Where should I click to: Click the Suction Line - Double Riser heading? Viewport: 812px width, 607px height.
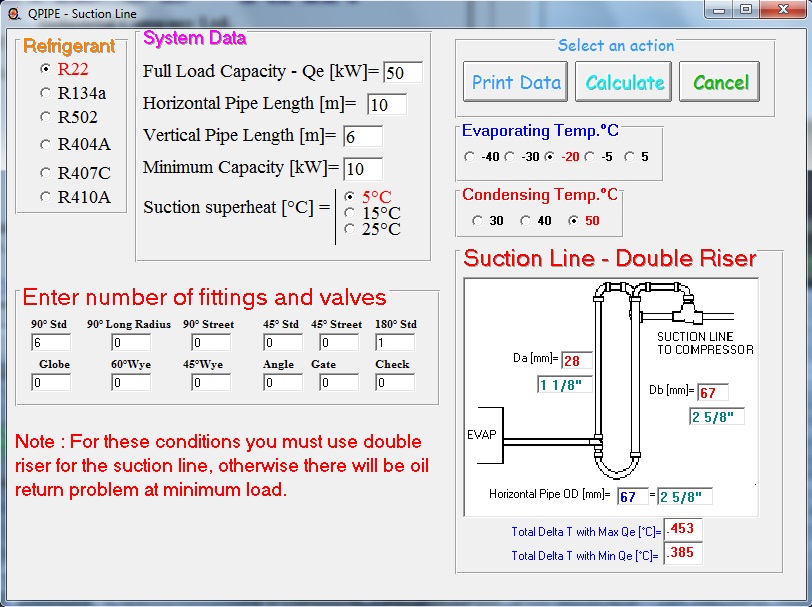click(x=610, y=258)
